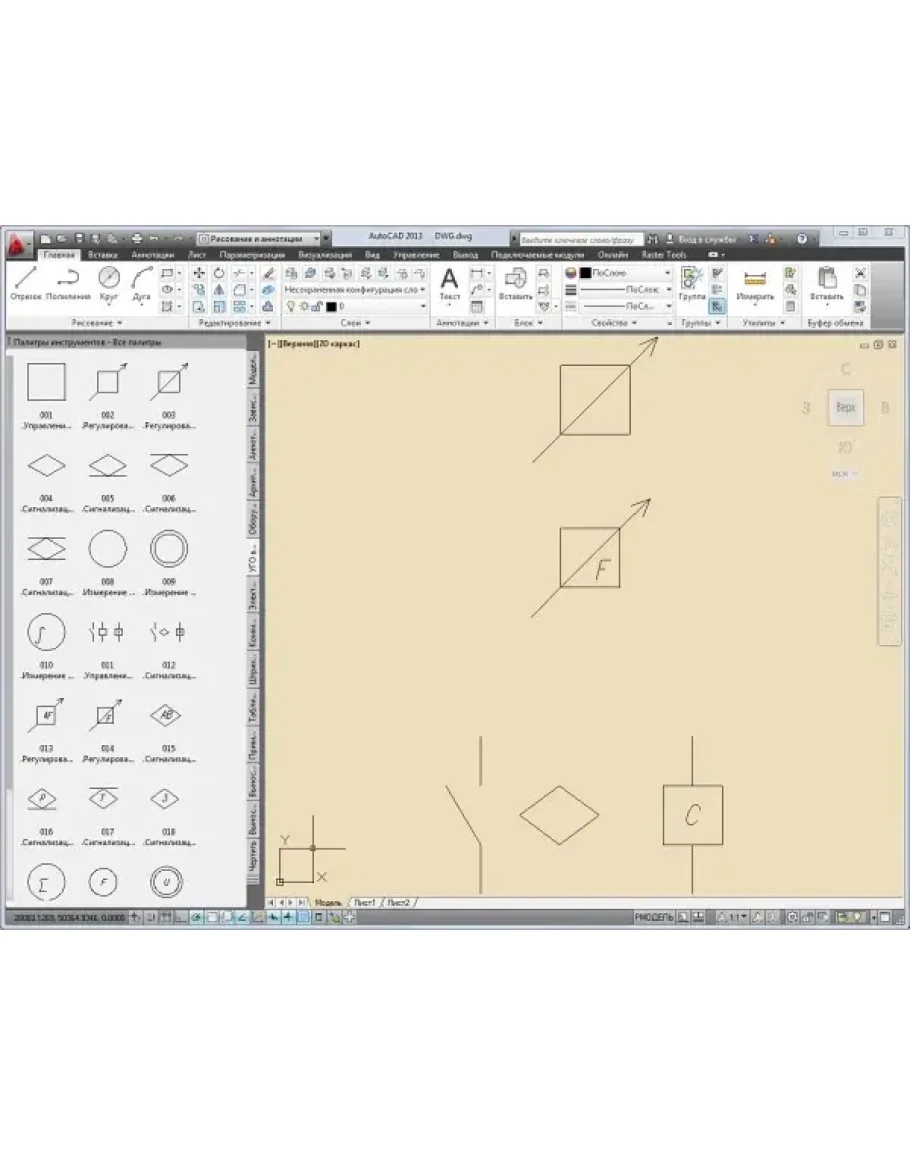Select the Отрезок (Line) tool
The width and height of the screenshot is (910, 1155).
tap(26, 281)
